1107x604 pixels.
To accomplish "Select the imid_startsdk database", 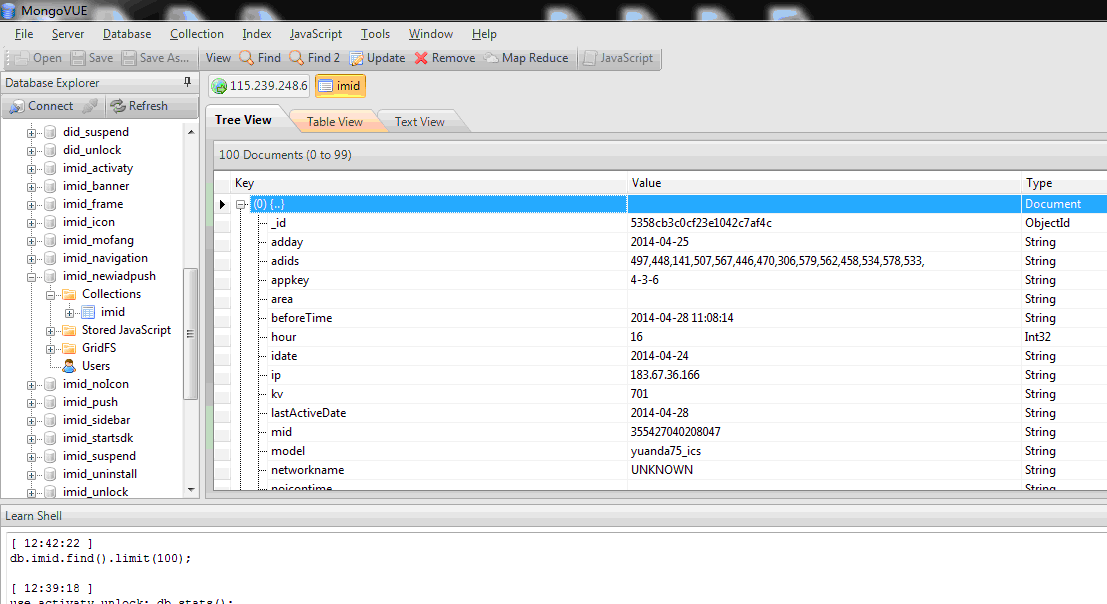I will [97, 437].
